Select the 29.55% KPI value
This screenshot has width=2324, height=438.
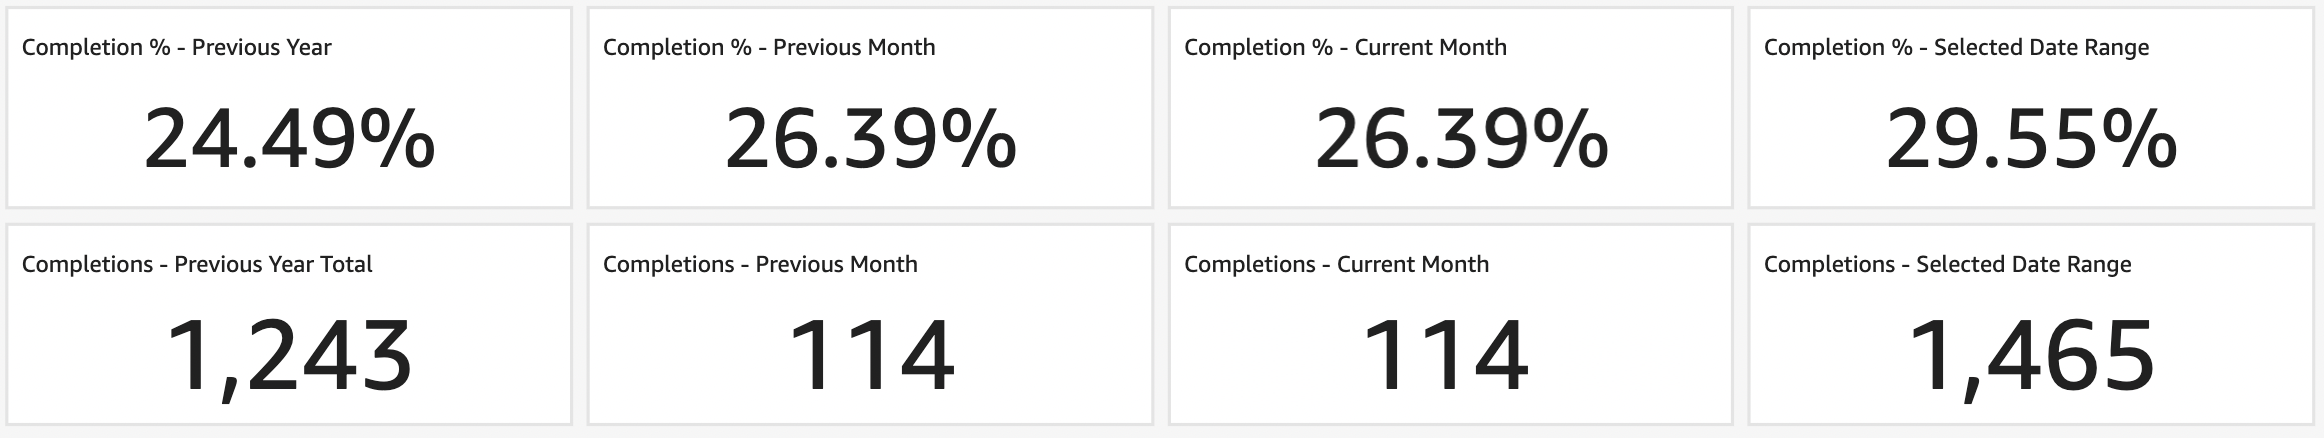(x=2031, y=140)
